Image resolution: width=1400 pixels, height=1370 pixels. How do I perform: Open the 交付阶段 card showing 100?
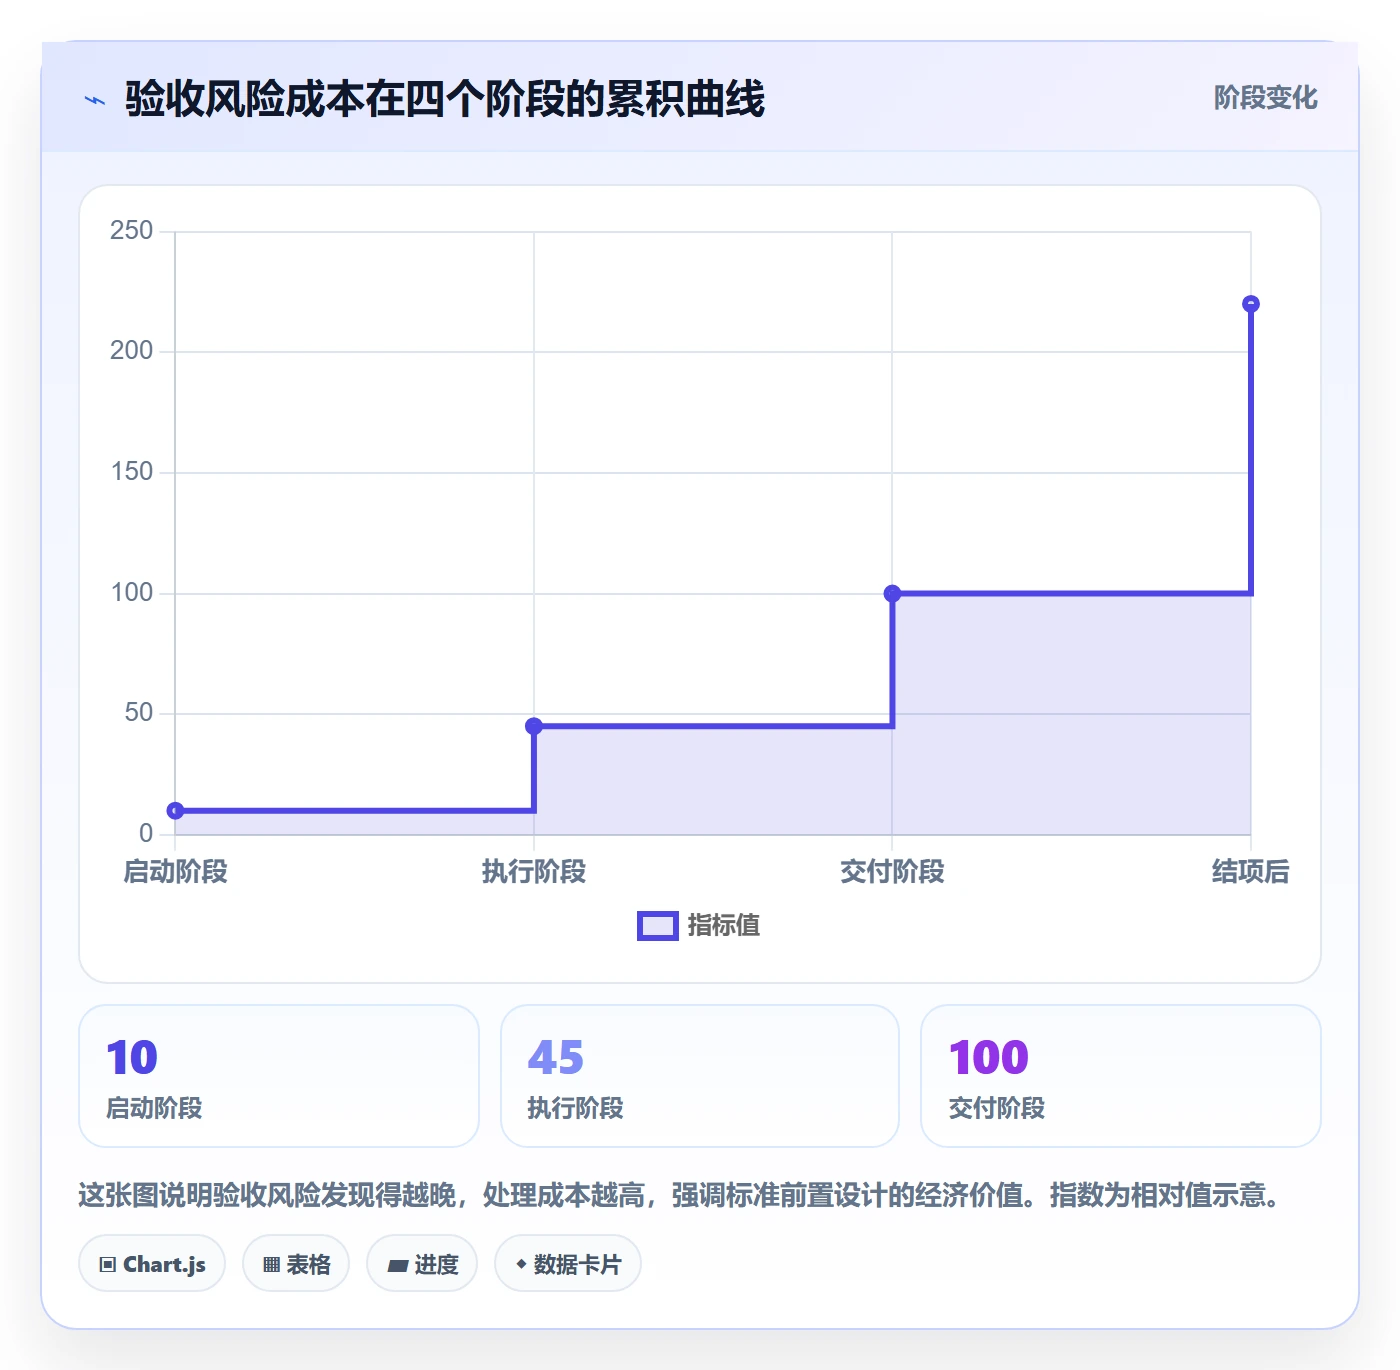(x=1120, y=1076)
